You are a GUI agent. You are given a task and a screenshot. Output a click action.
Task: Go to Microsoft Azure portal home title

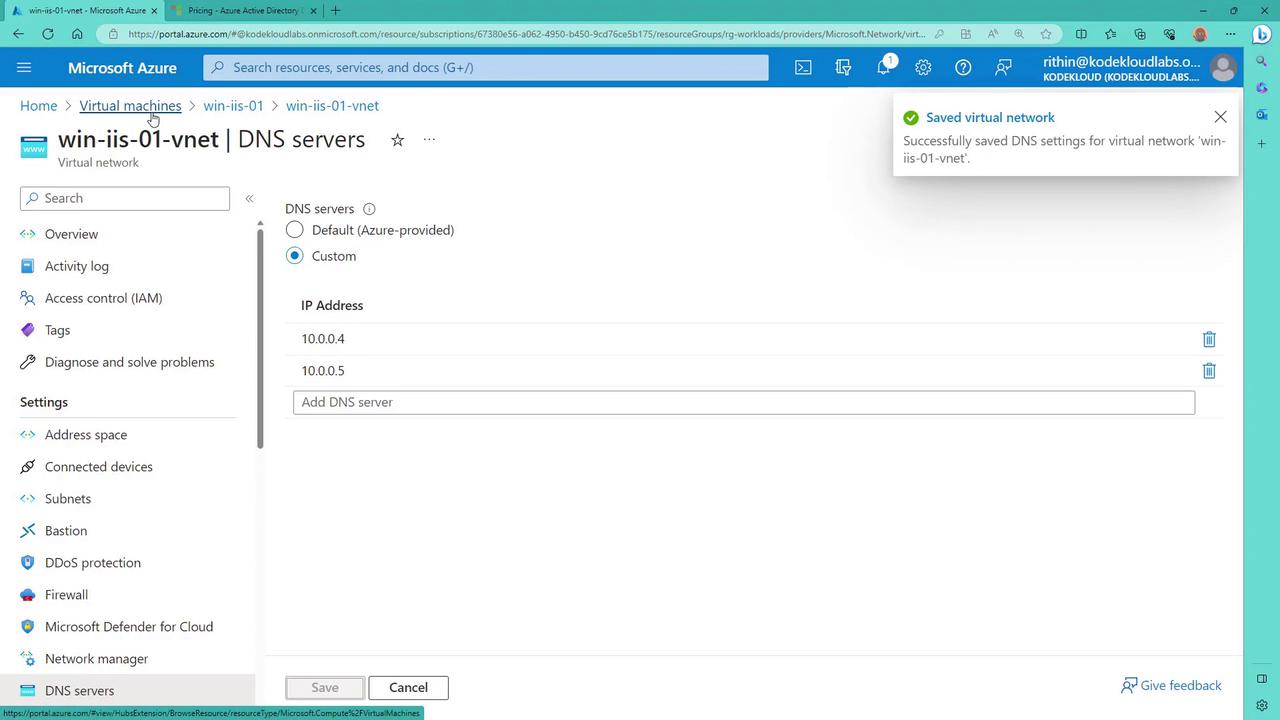pyautogui.click(x=122, y=68)
